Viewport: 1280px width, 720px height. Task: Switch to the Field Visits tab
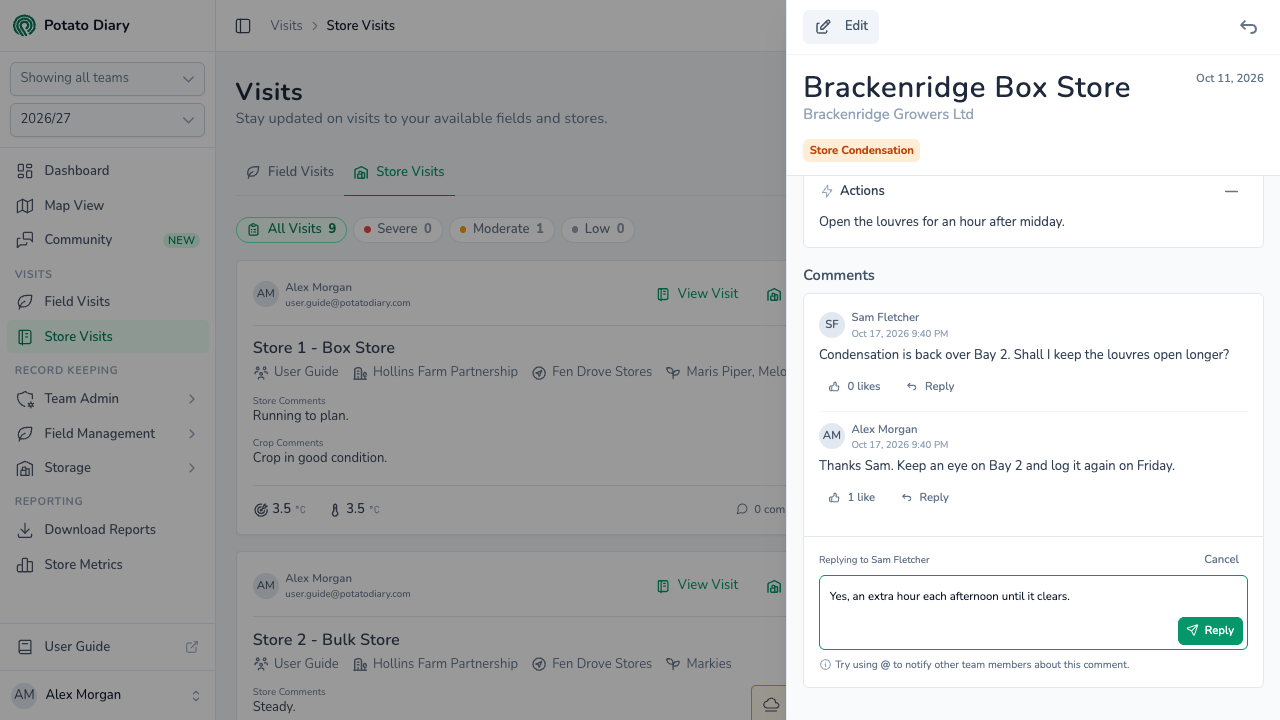(x=290, y=172)
